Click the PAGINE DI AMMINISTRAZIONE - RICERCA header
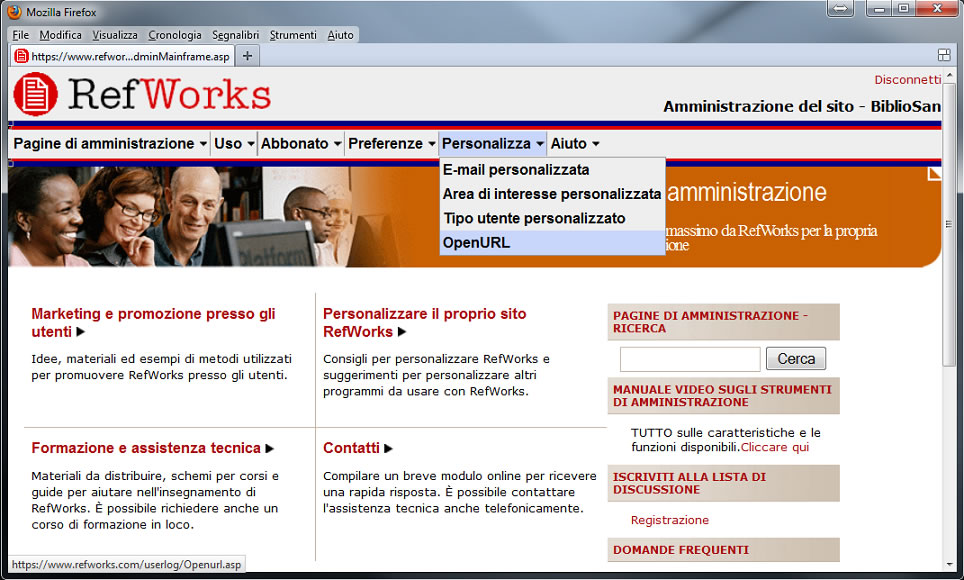 coord(723,322)
